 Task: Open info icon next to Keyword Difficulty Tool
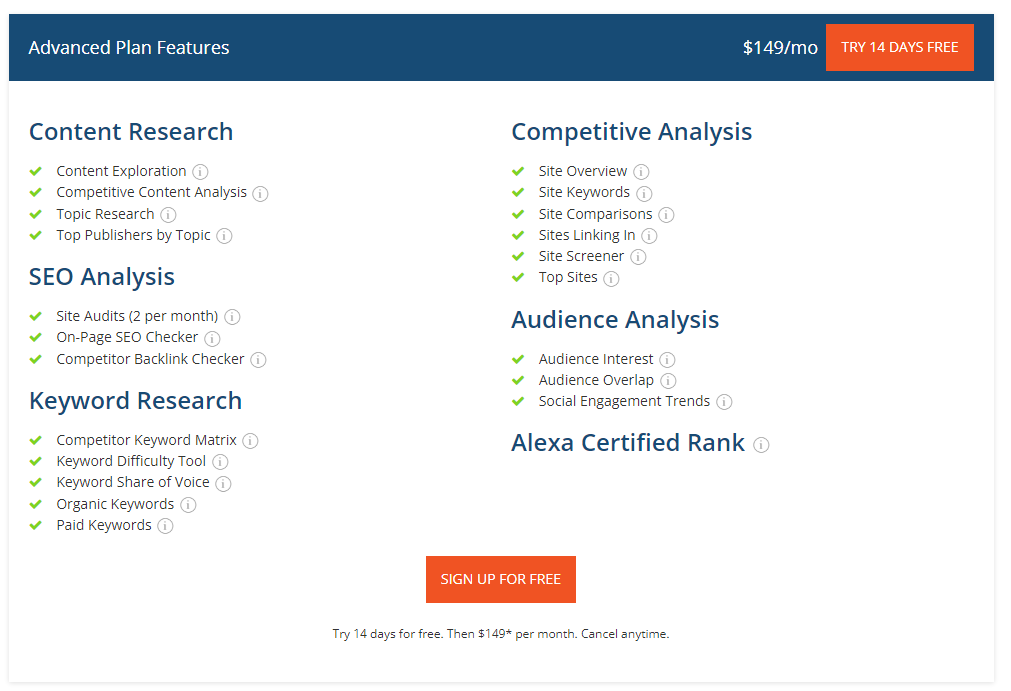(x=220, y=462)
